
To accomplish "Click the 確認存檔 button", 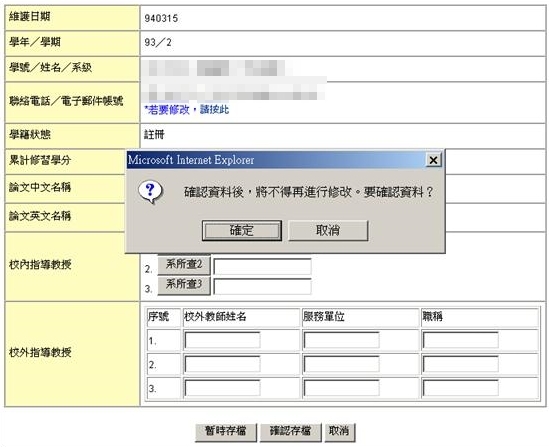I will (x=290, y=432).
